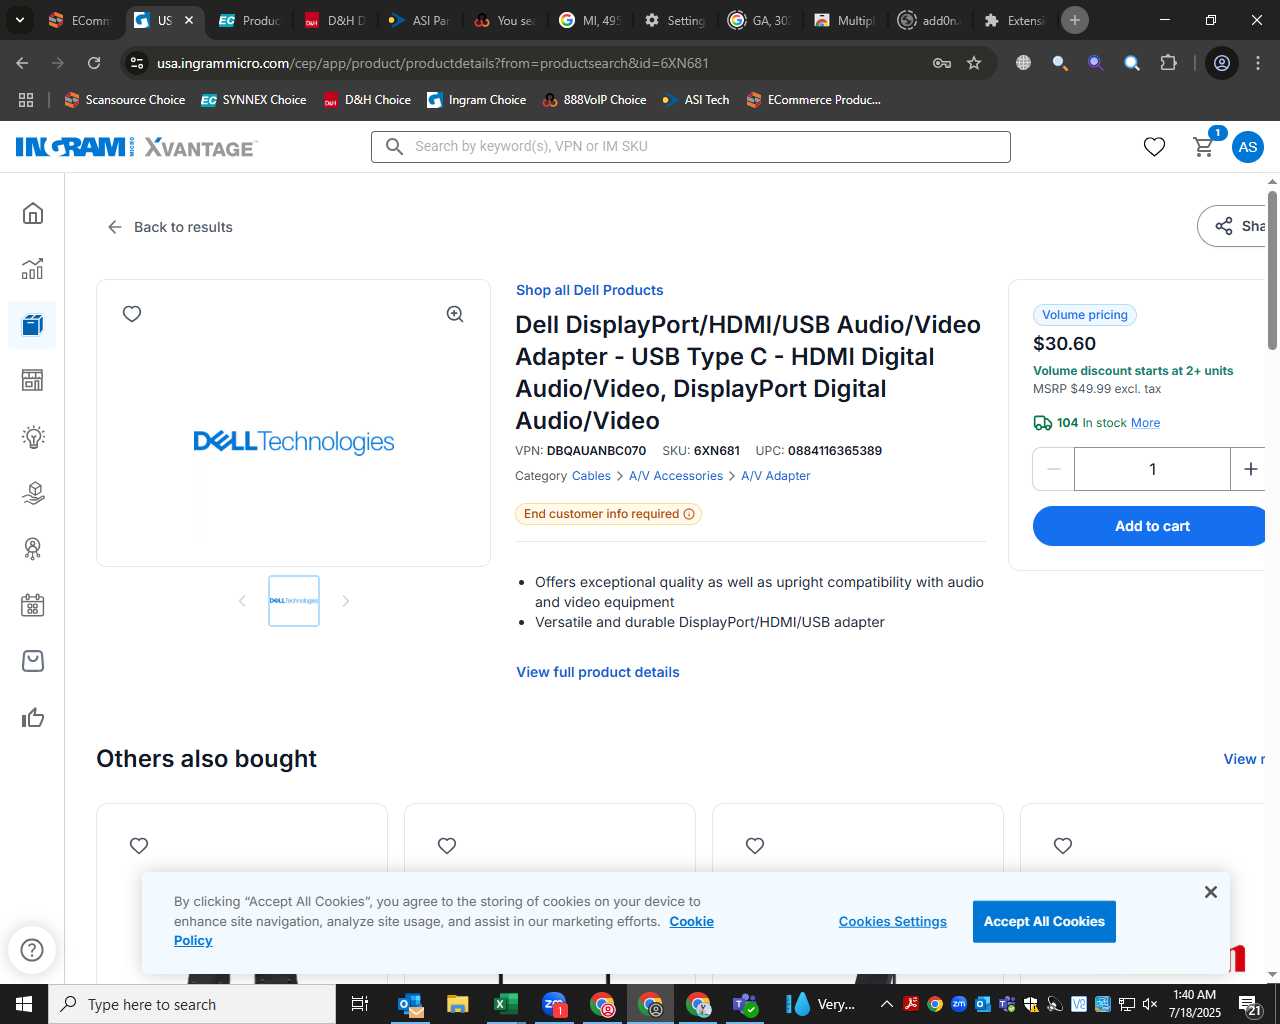
Task: Open the Cables category breadcrumb
Action: 591,476
